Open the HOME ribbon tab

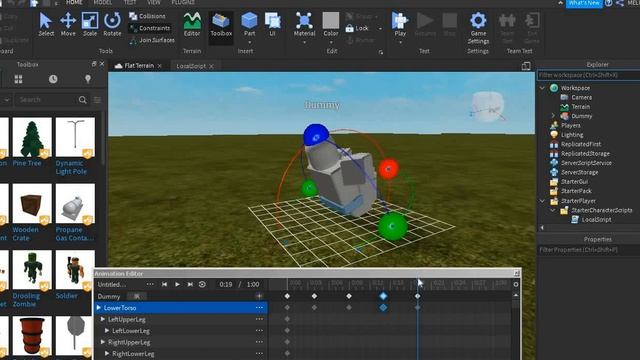tap(74, 2)
